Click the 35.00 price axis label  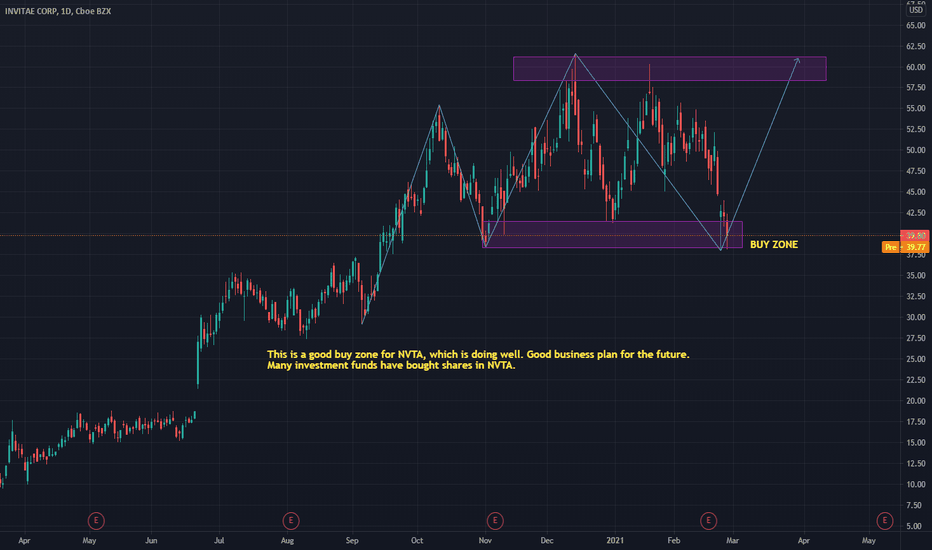[915, 275]
